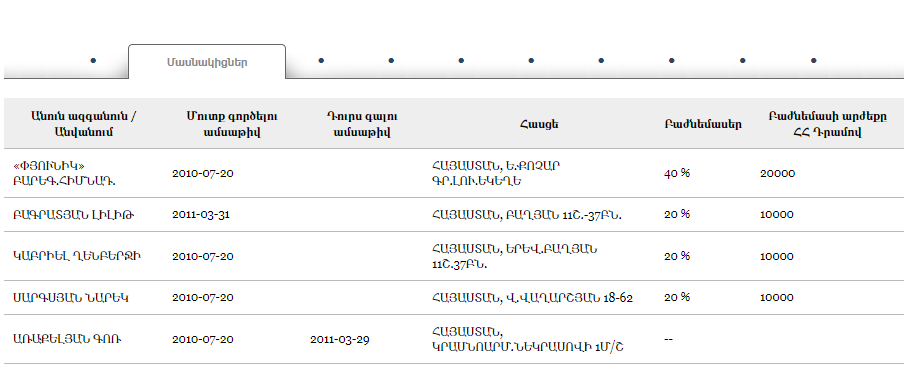Open the Մասնակիցներ tab
This screenshot has width=910, height=378.
[207, 62]
